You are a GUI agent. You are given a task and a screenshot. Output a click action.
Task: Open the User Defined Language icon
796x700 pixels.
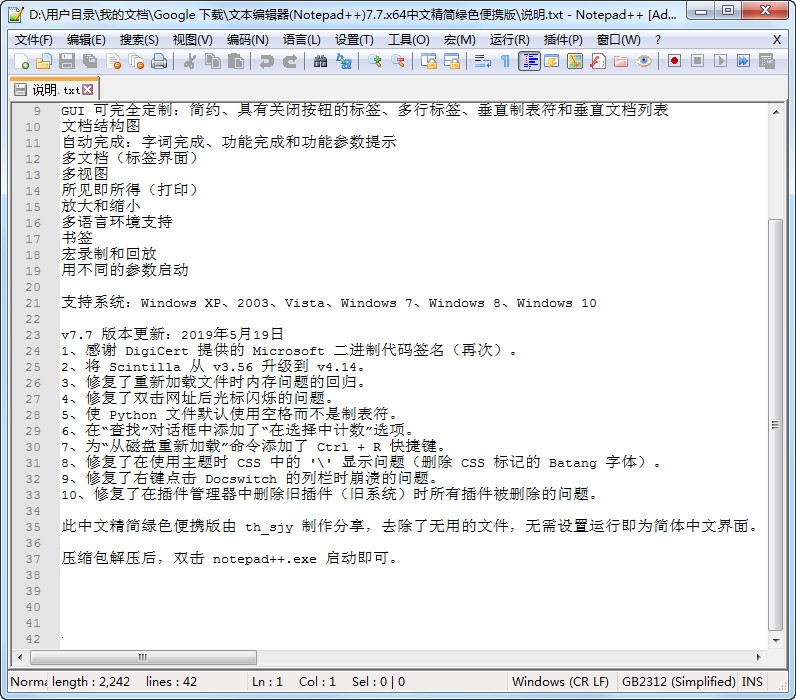tap(551, 61)
